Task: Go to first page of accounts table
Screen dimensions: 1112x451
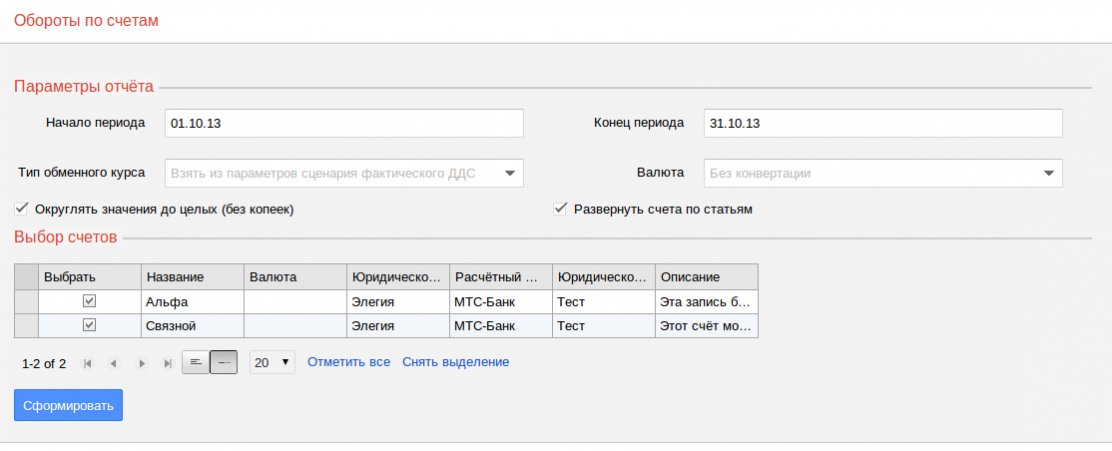Action: coord(88,363)
